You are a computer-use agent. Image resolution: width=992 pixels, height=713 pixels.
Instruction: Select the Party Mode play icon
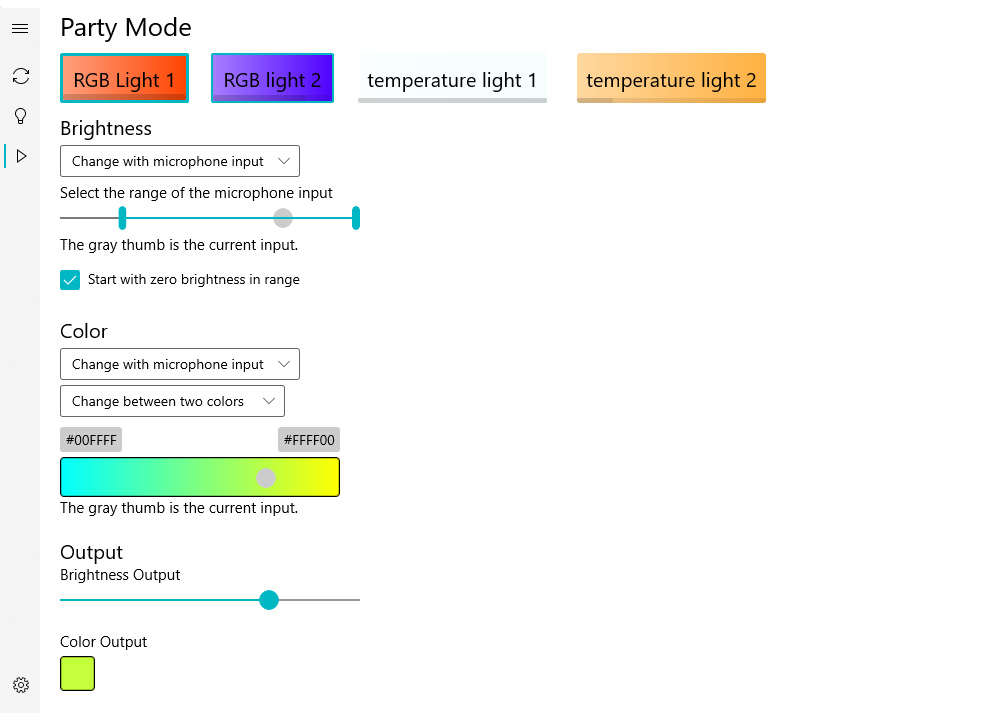click(21, 156)
